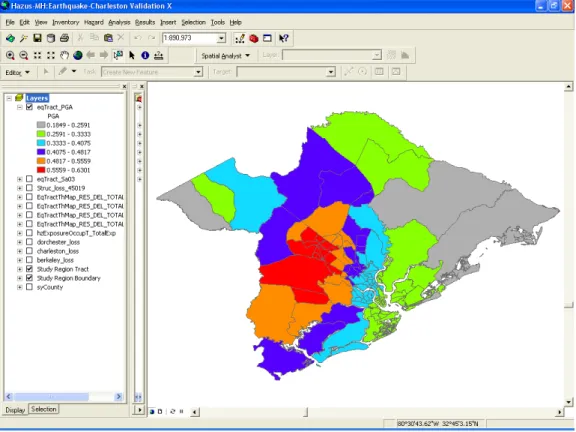Screen dimensions: 576x432
Task: Click the Print icon in toolbar
Action: tap(64, 38)
